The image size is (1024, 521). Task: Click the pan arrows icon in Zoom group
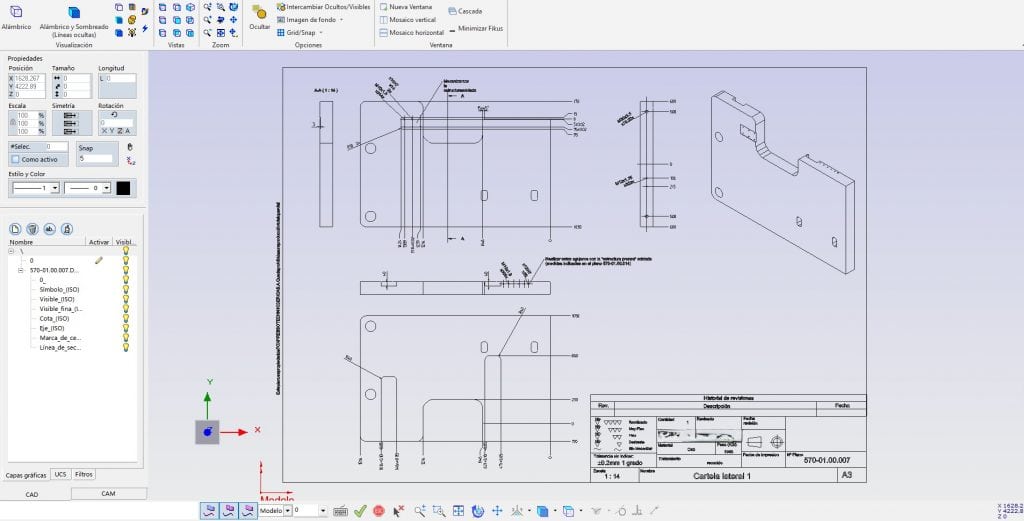[x=234, y=20]
